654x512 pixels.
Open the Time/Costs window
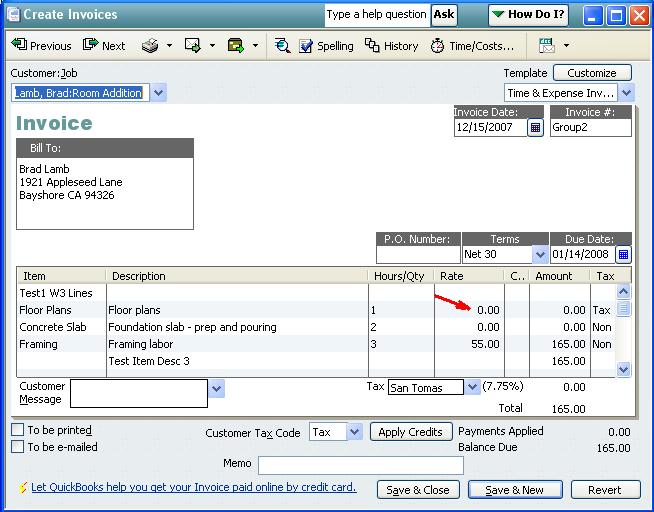click(x=472, y=46)
